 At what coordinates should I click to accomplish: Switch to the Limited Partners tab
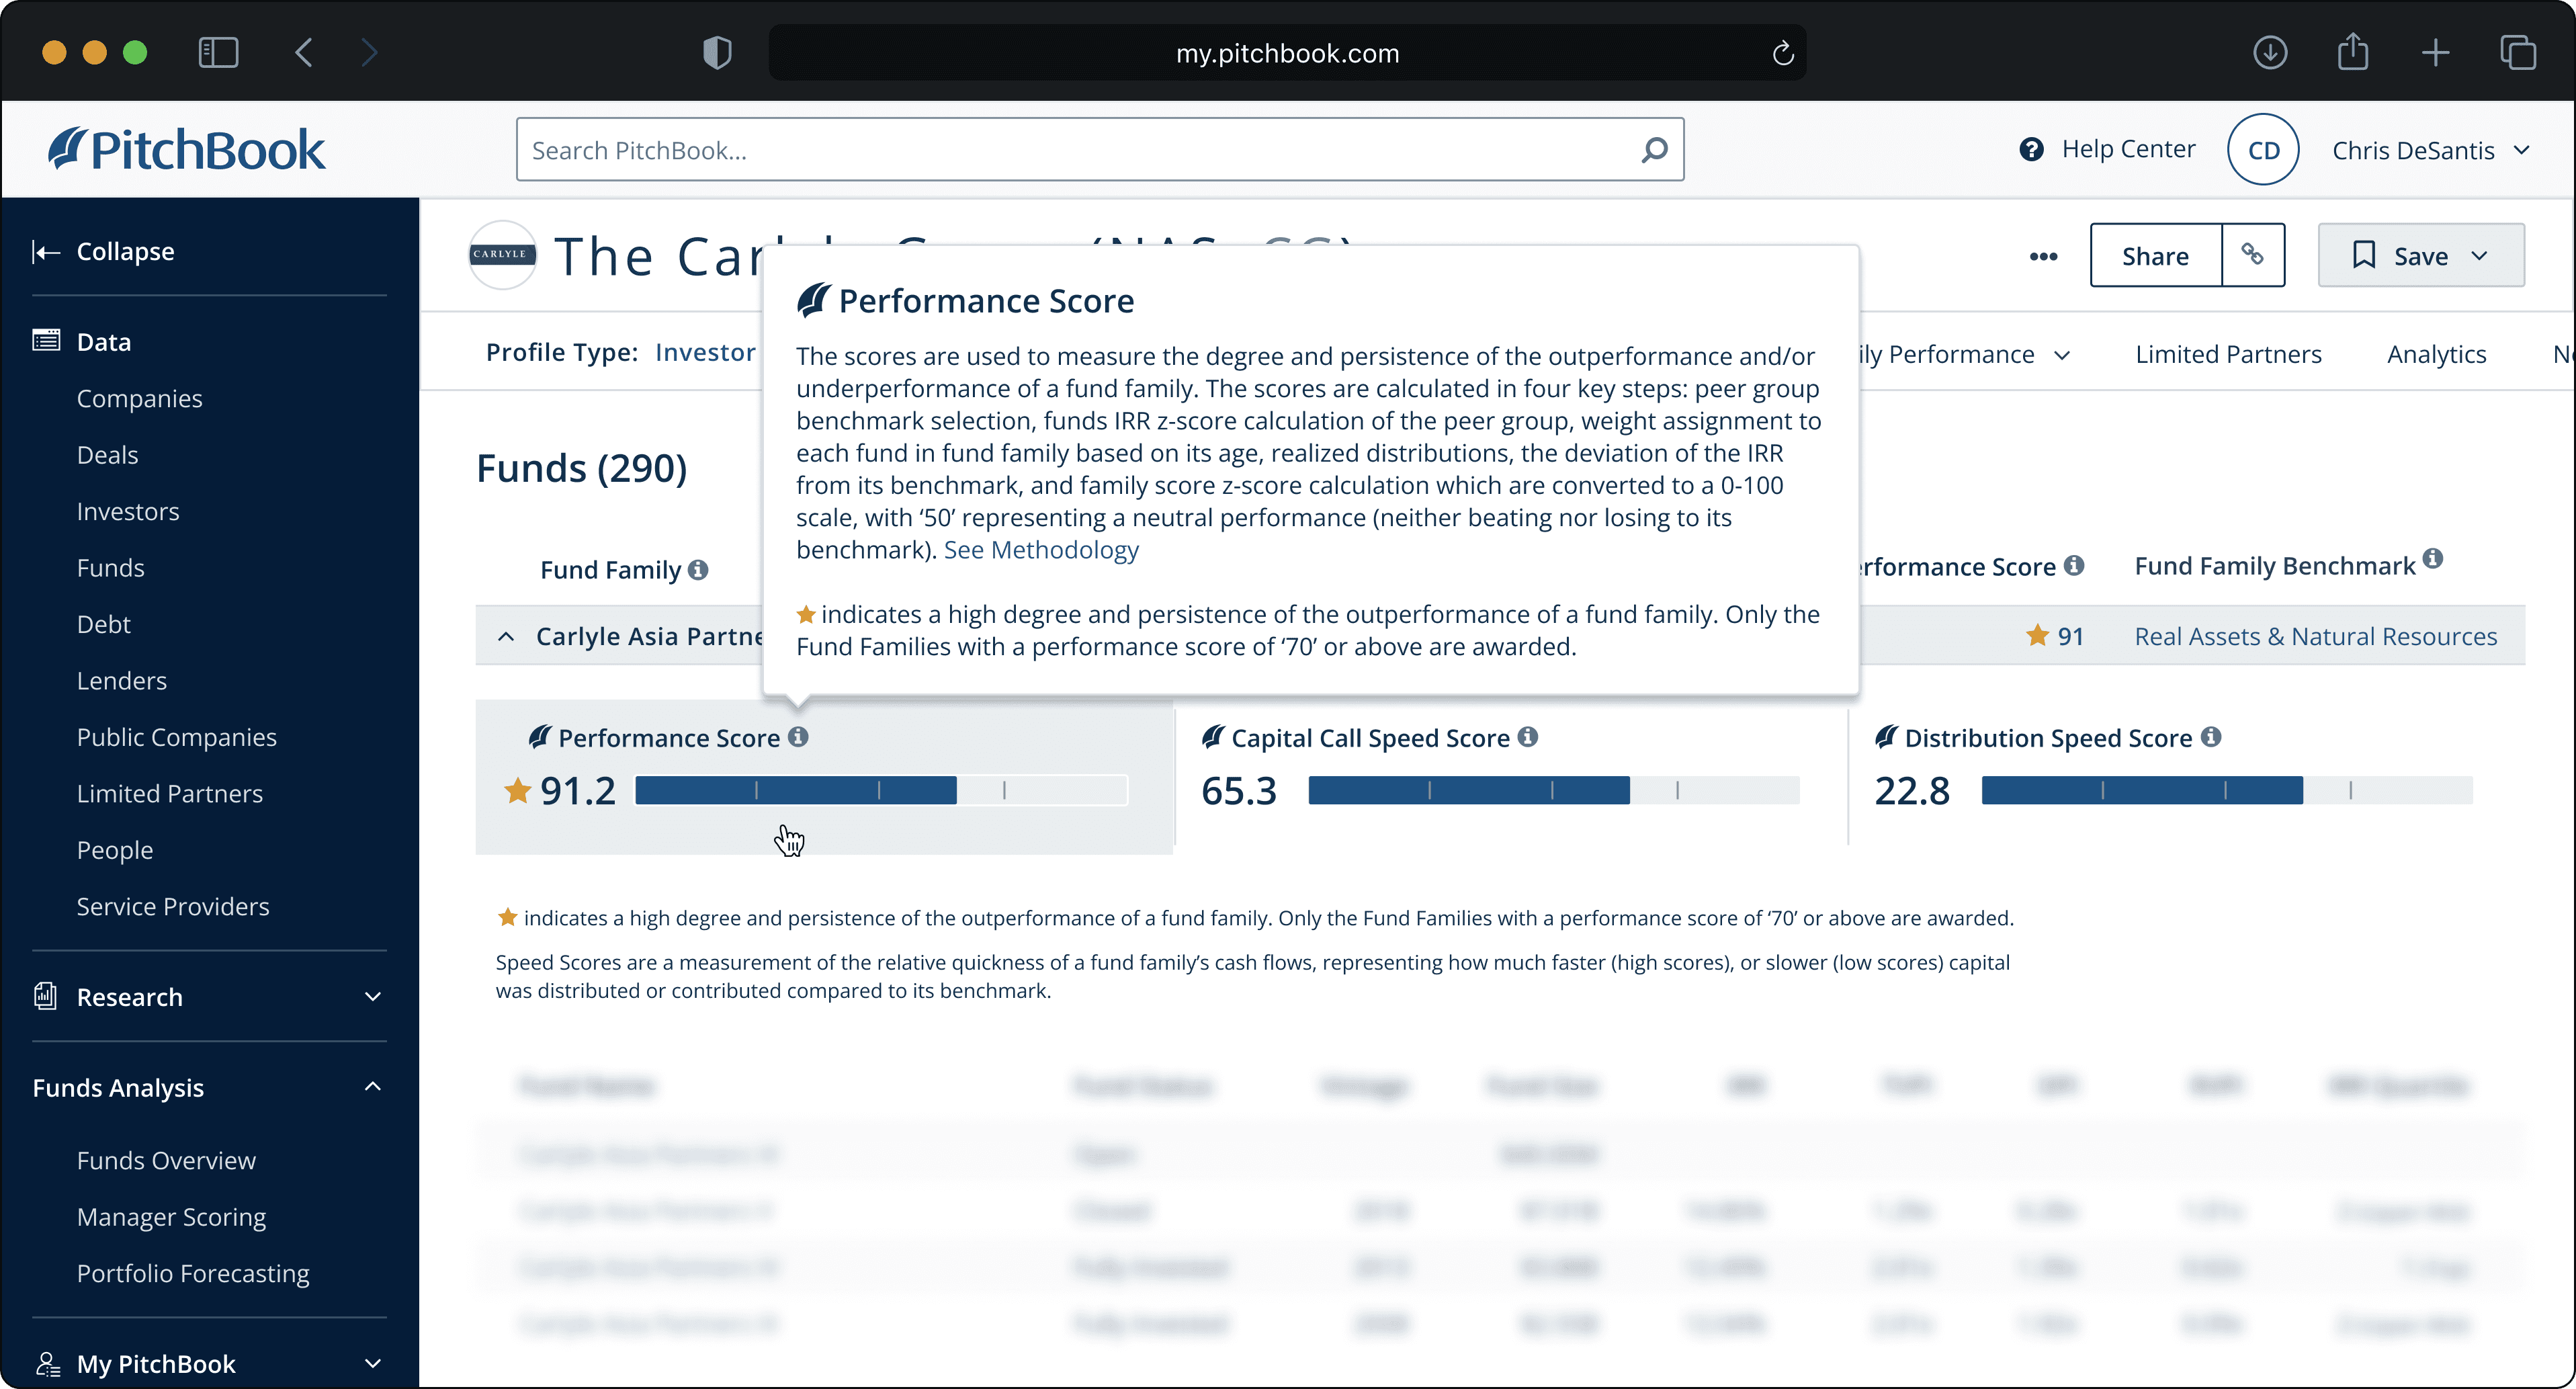(x=2228, y=354)
